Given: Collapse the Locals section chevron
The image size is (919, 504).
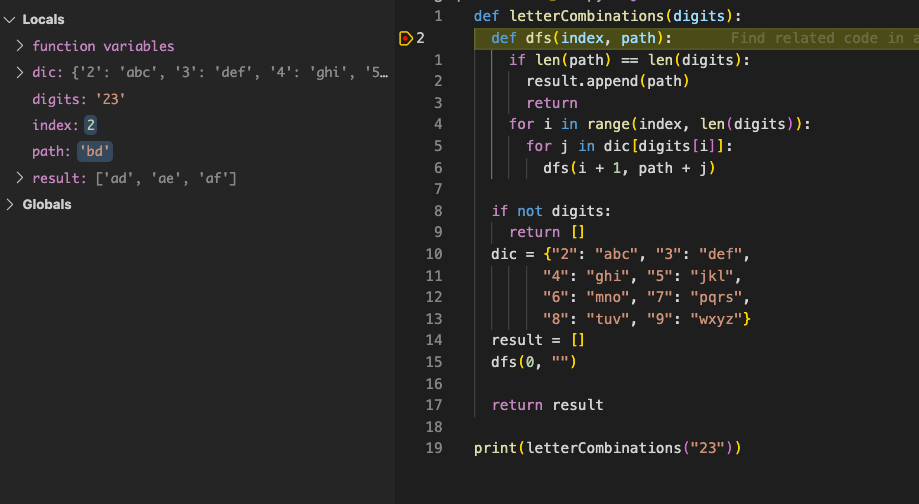Looking at the screenshot, I should pos(9,19).
